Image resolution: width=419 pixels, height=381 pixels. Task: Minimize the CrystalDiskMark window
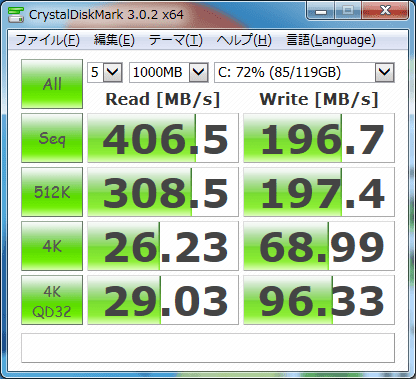coord(321,11)
